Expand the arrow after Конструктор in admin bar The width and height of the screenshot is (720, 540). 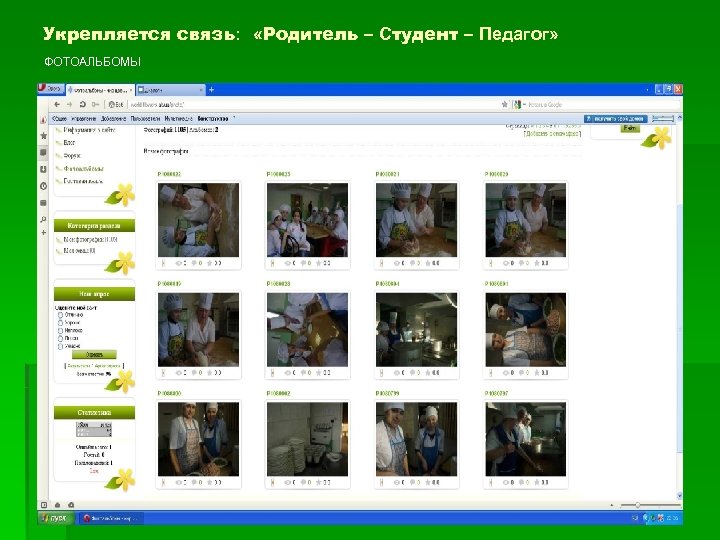(x=234, y=118)
